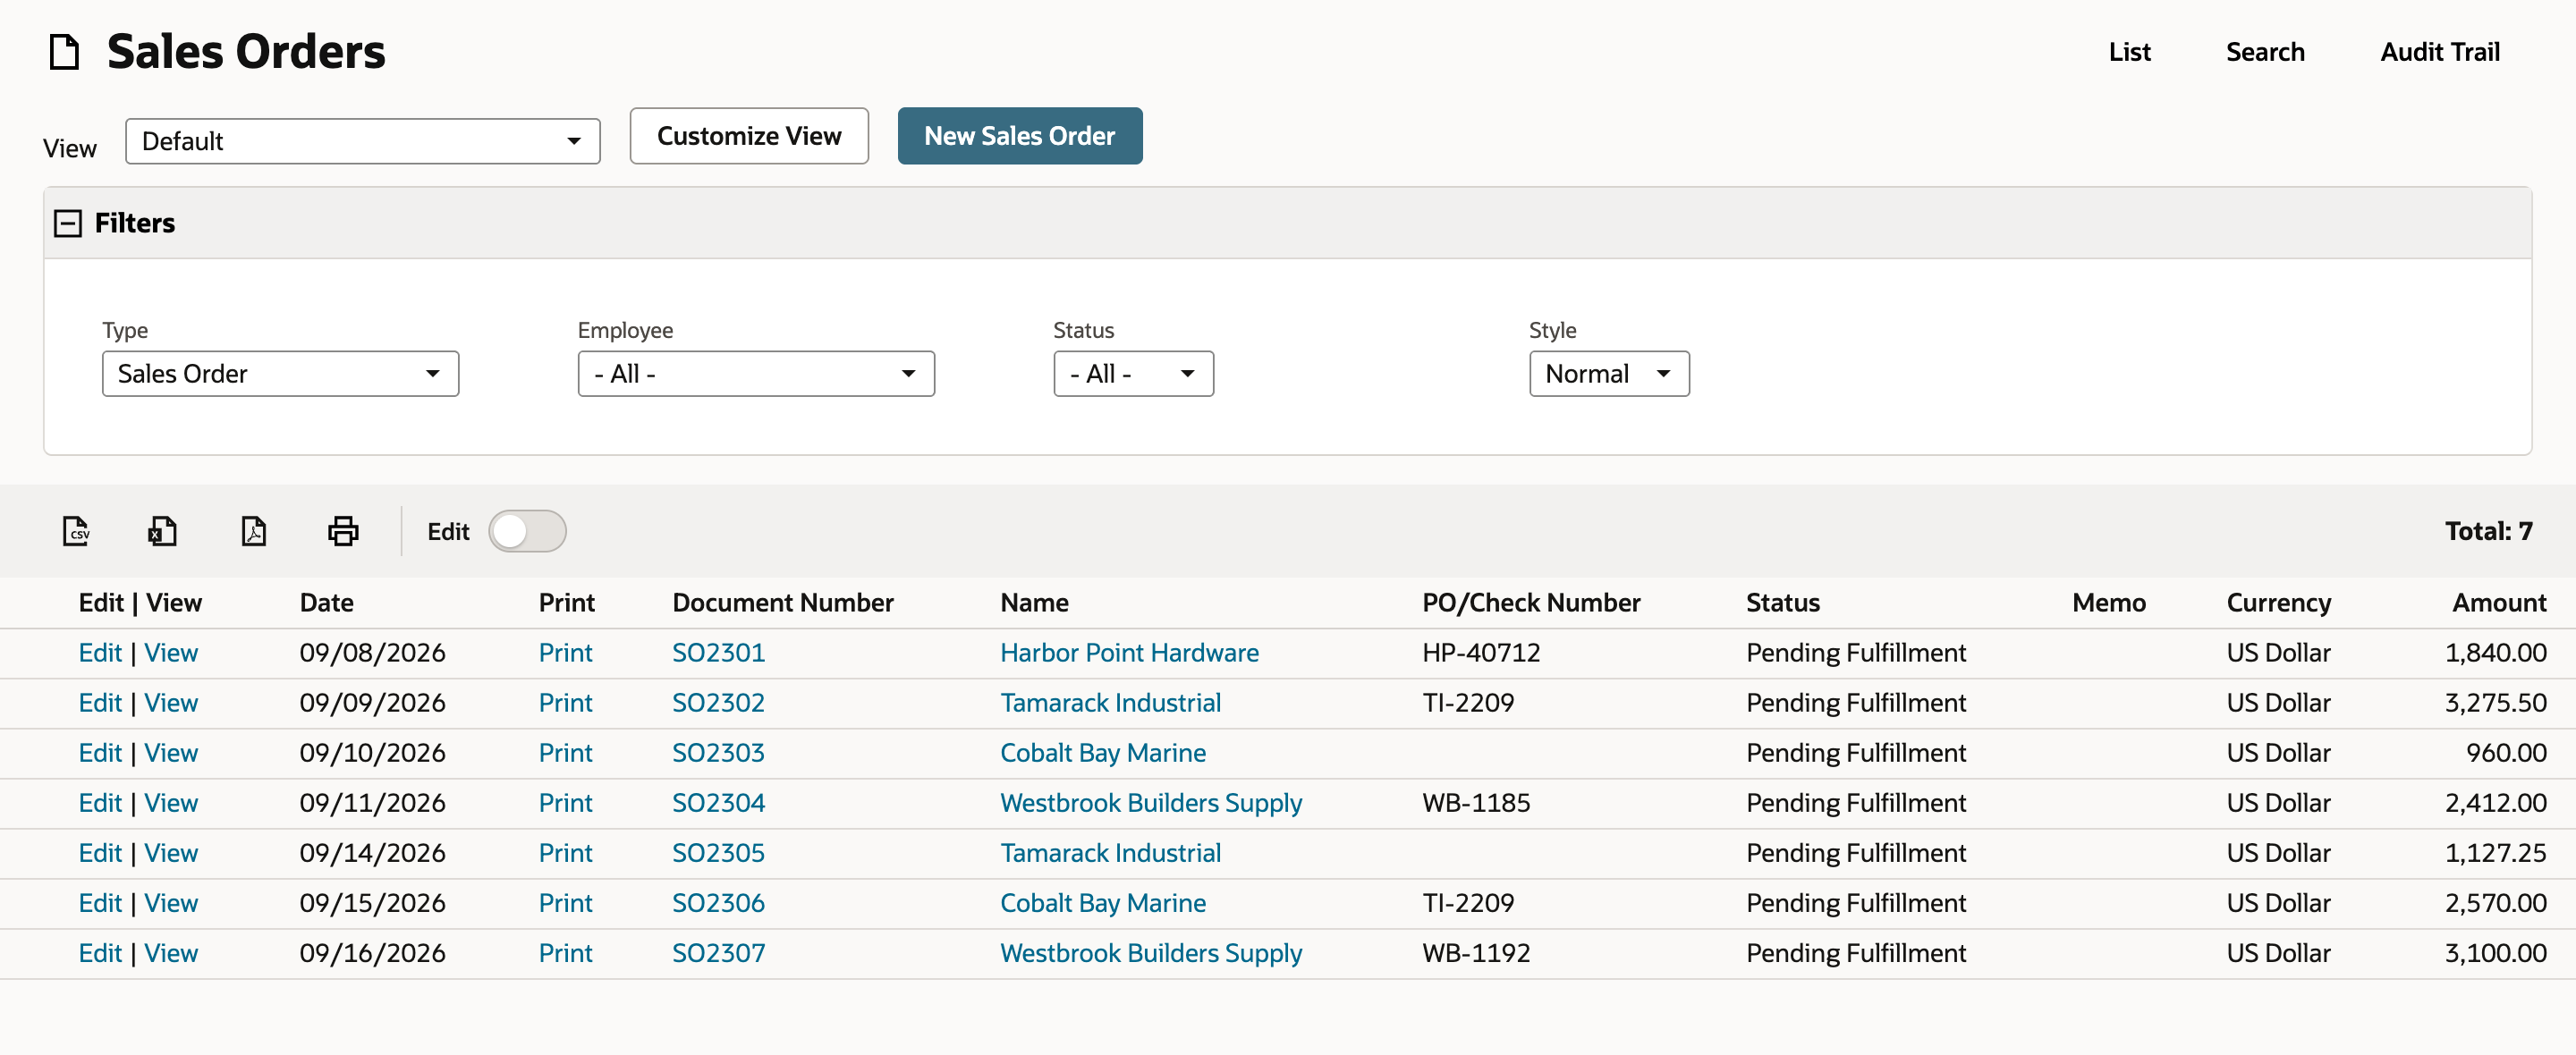Open Cobalt Bay Marine on SO2306 row

pyautogui.click(x=1103, y=903)
